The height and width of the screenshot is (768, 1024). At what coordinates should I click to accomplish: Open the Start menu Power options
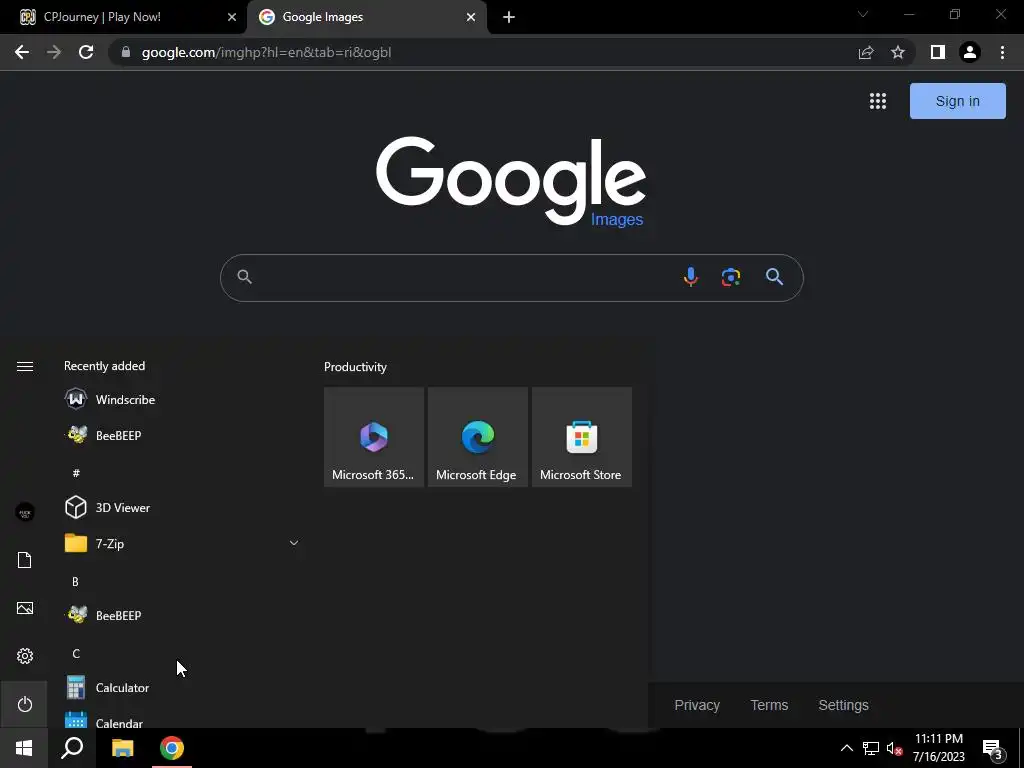[x=25, y=704]
